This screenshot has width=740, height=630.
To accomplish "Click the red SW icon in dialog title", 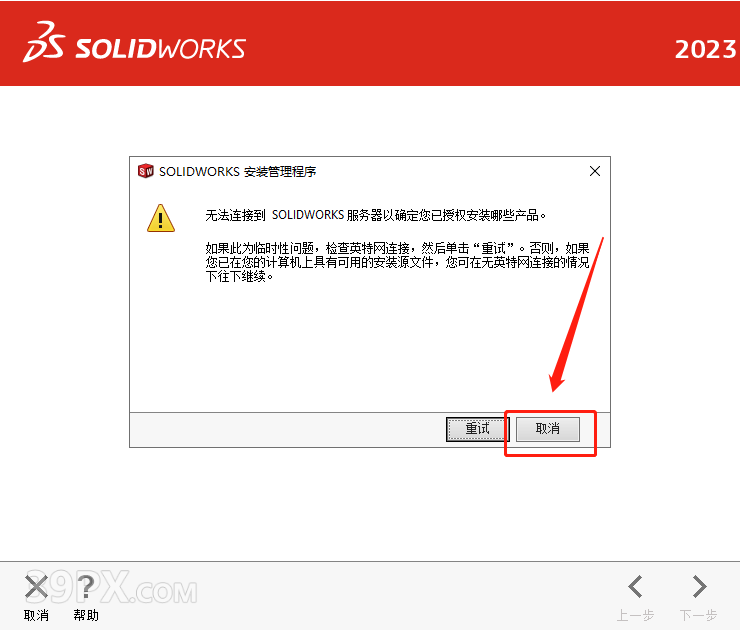I will tap(145, 171).
